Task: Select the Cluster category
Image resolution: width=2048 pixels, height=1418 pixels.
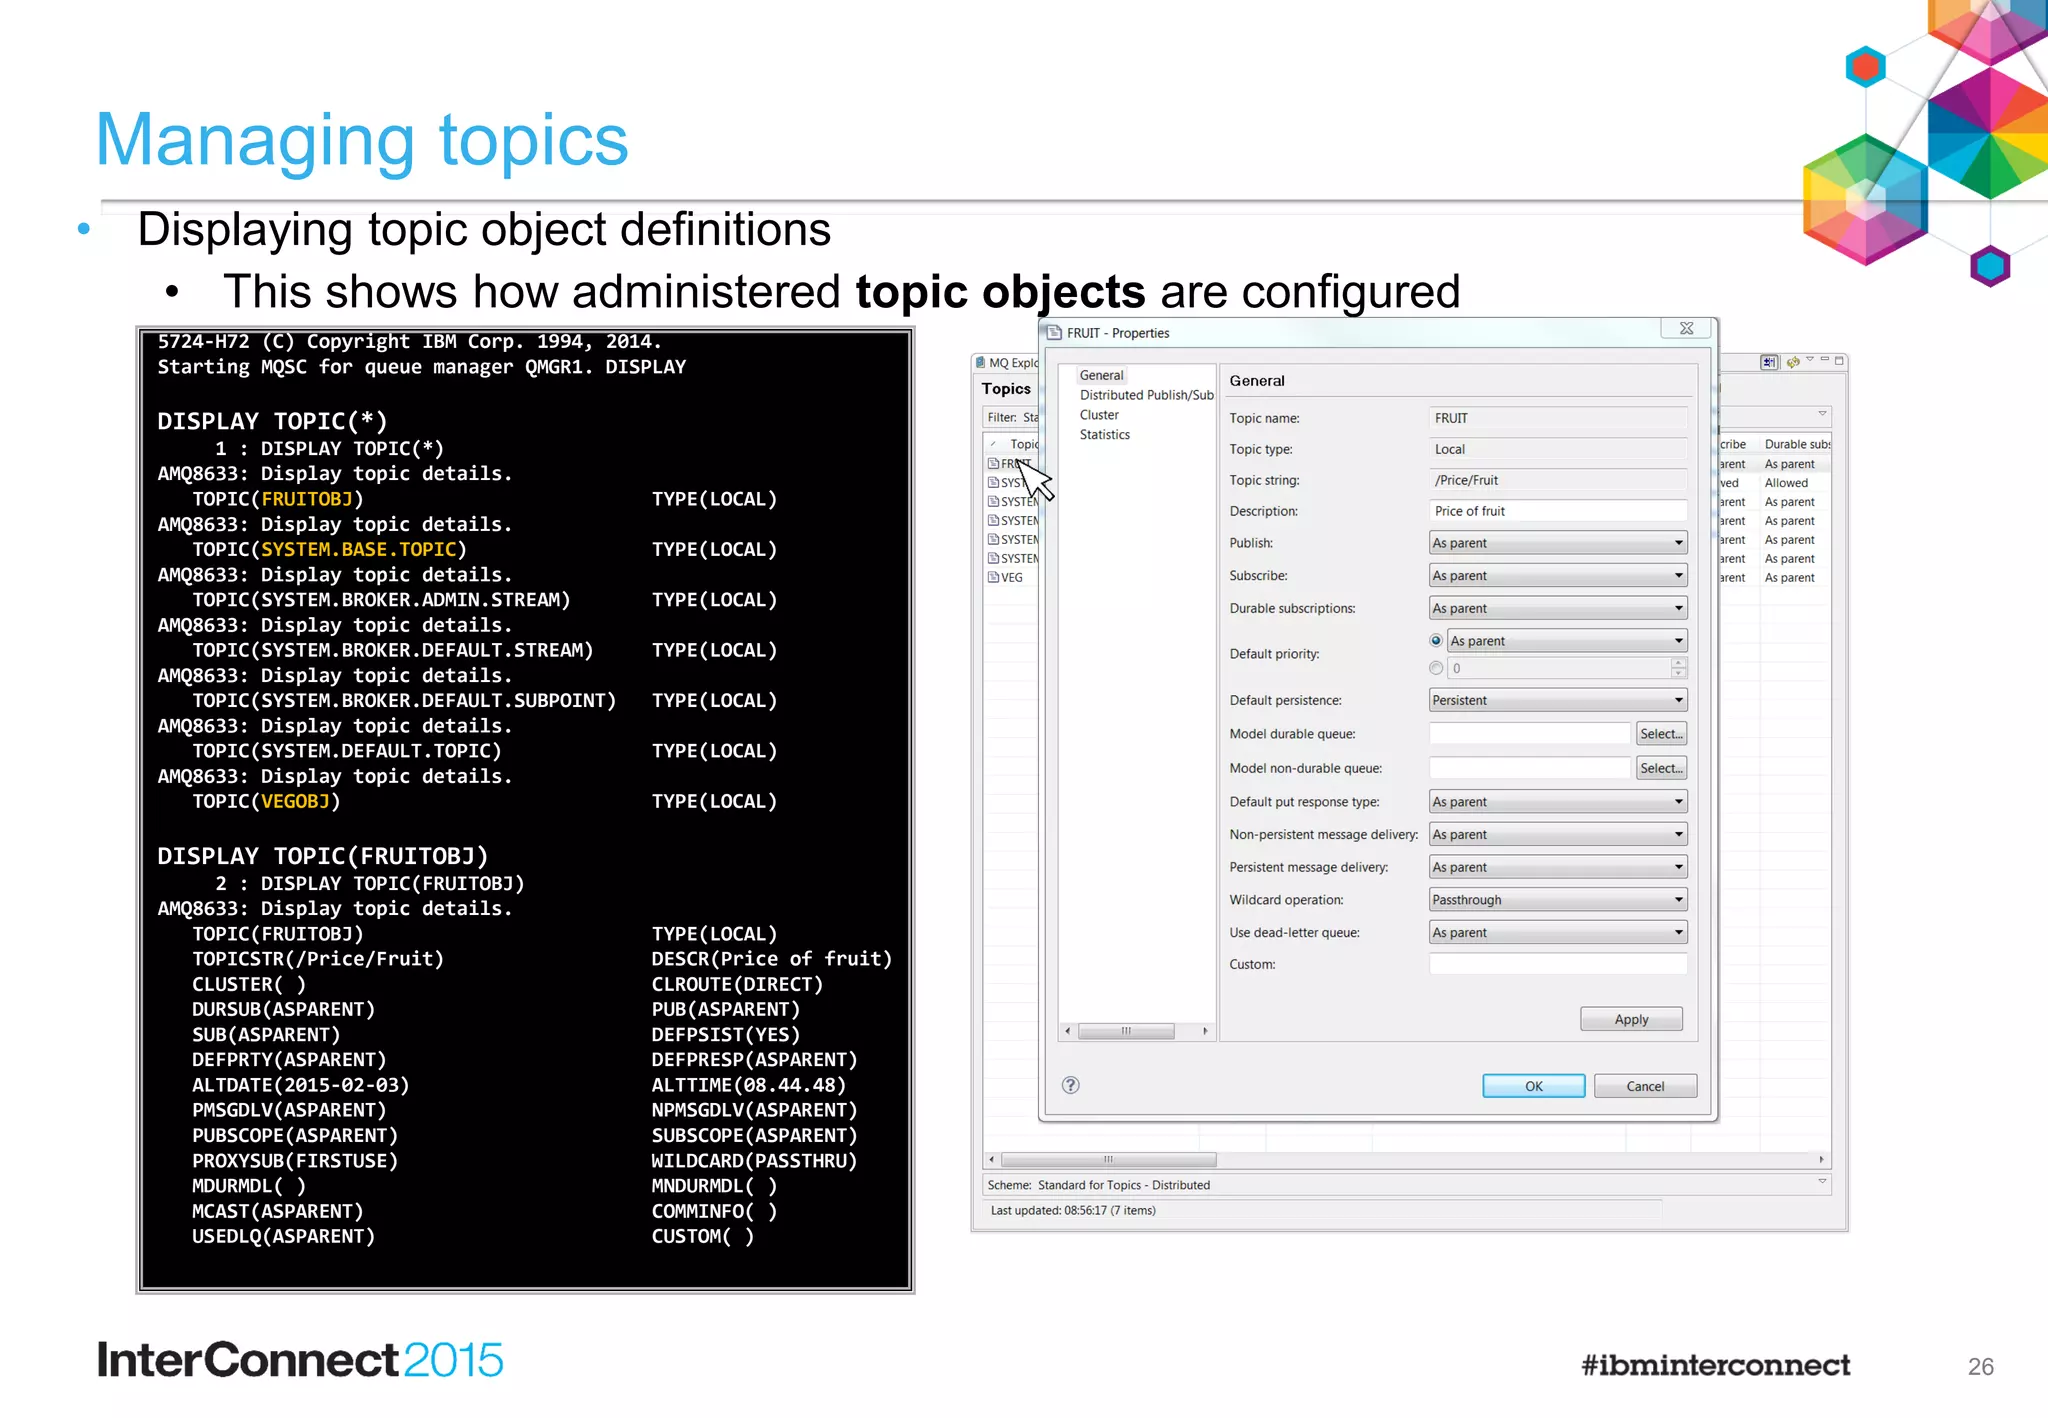Action: (x=1099, y=415)
